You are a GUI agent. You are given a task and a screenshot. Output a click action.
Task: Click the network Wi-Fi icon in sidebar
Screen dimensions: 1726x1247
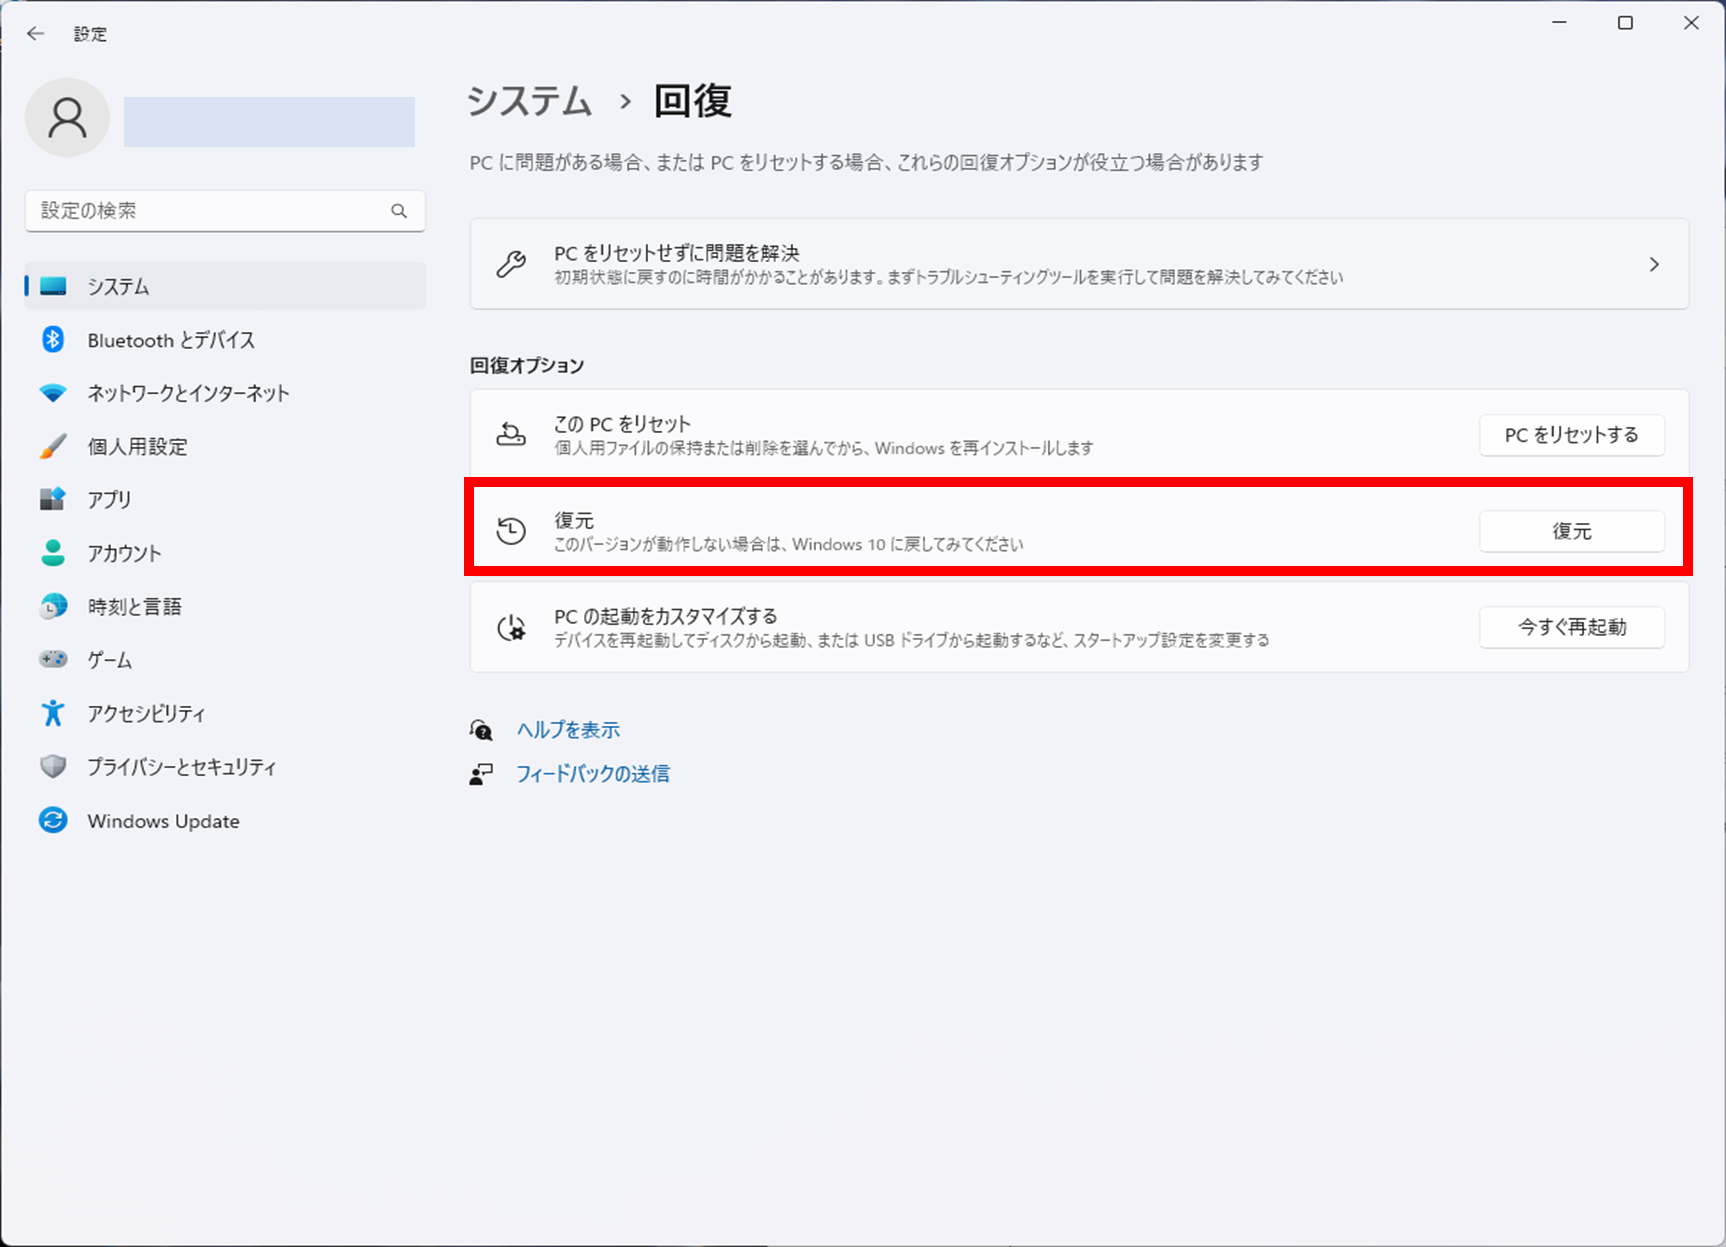click(53, 393)
